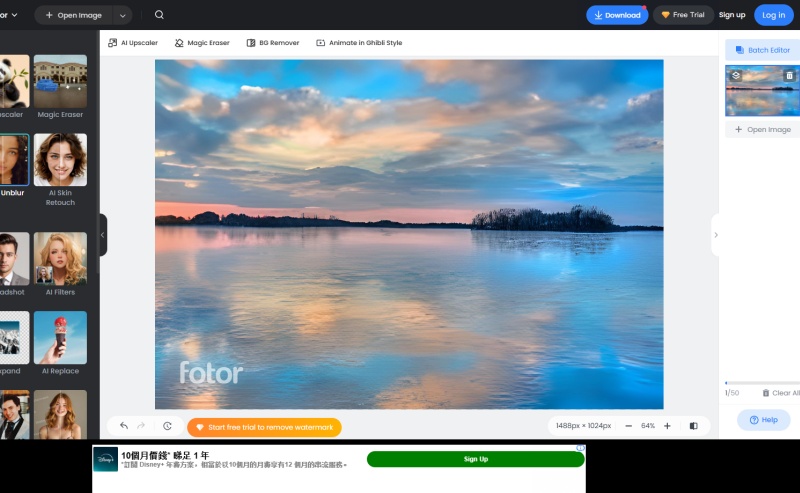Open the BG Remover tool

click(x=273, y=43)
